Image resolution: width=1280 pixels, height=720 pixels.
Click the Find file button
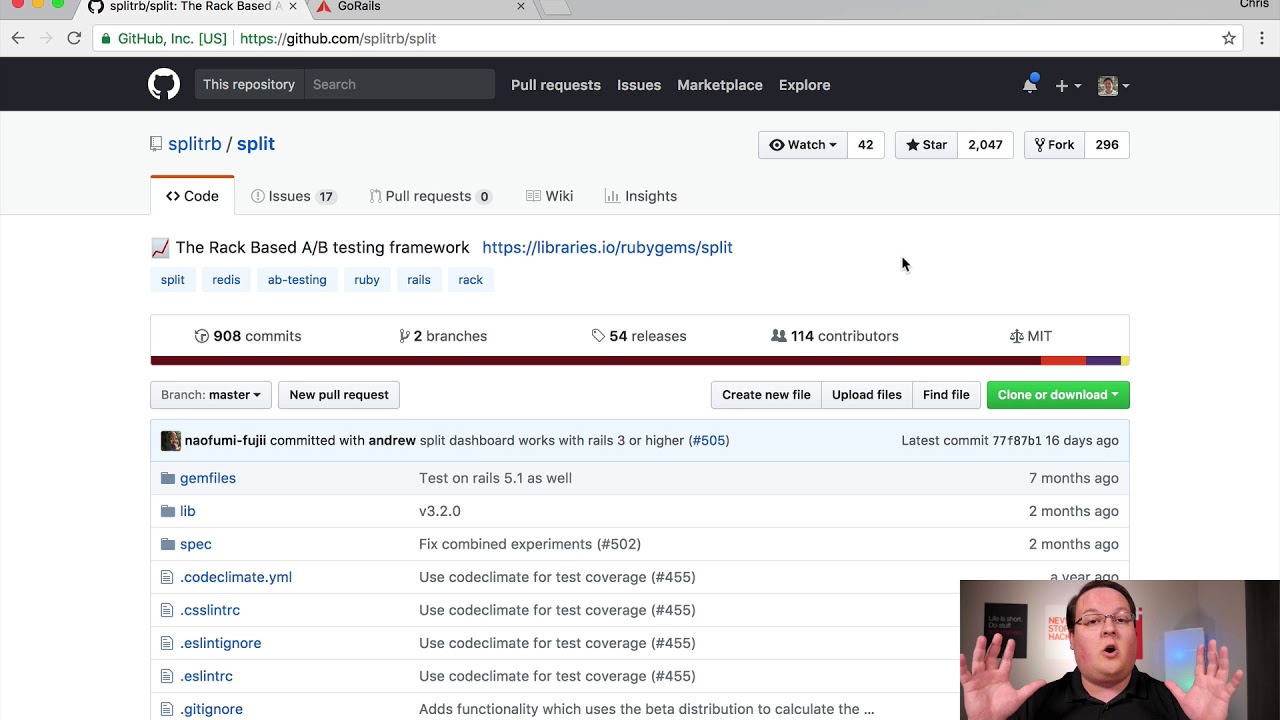tap(946, 395)
